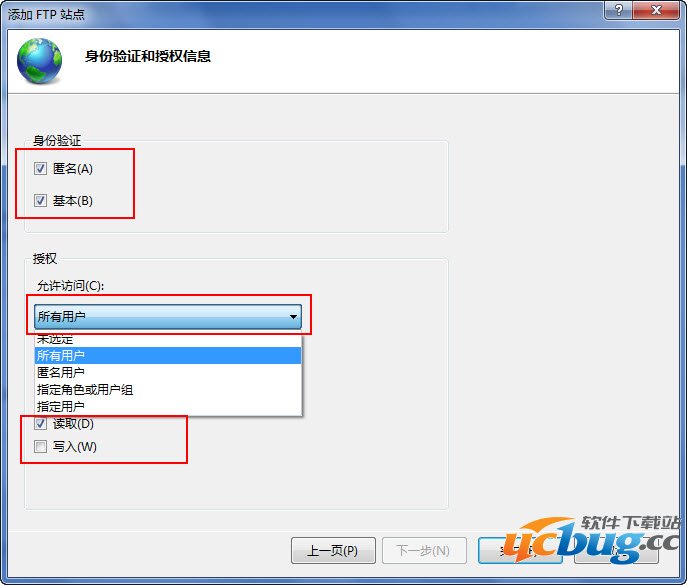Image resolution: width=687 pixels, height=585 pixels.
Task: Click the cancel button at bottom right
Action: [616, 550]
